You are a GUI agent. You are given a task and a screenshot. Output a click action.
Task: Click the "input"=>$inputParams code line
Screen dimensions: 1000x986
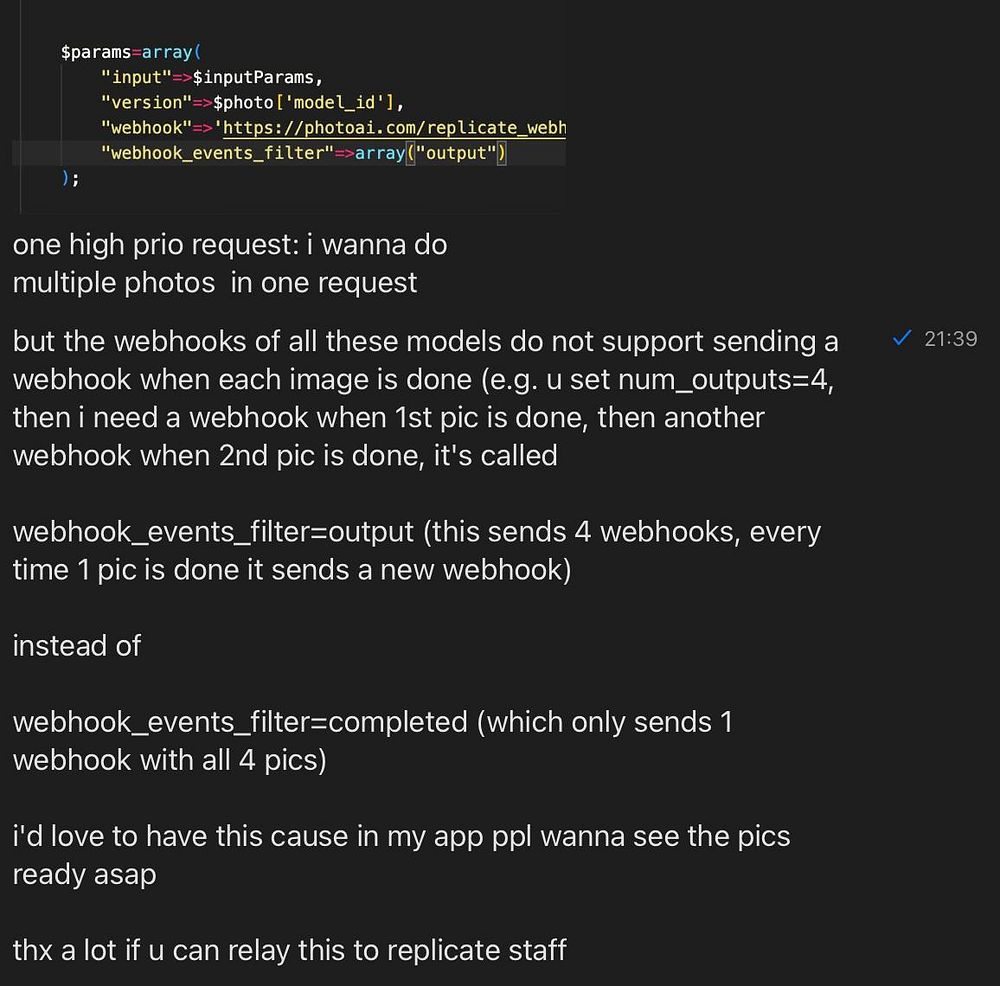tap(211, 77)
